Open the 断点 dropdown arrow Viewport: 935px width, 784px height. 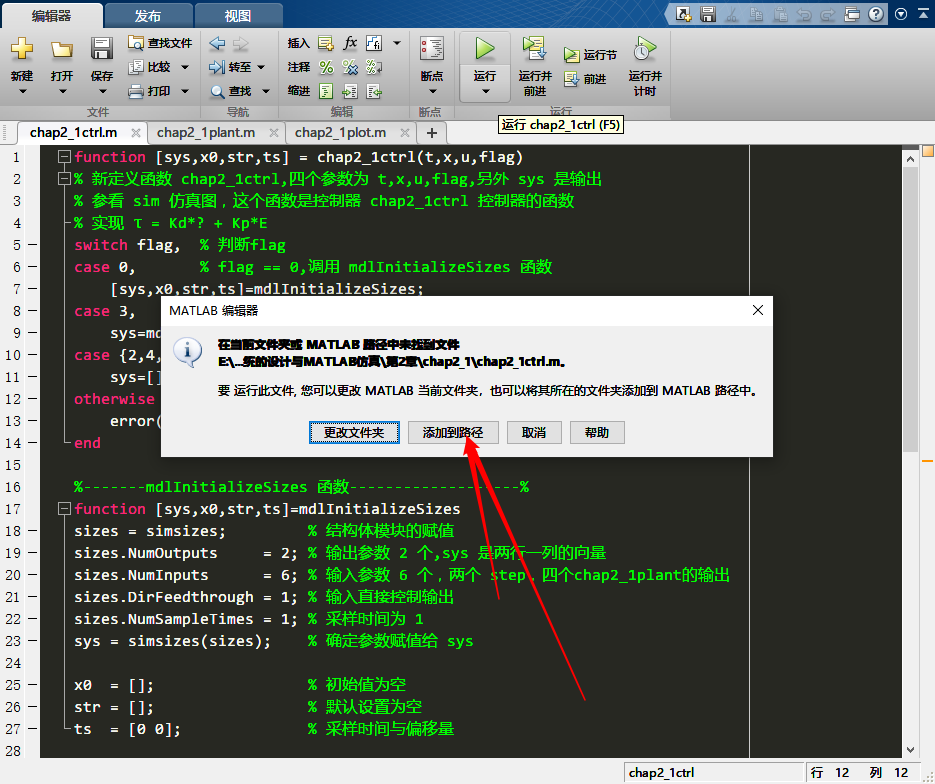[x=432, y=91]
